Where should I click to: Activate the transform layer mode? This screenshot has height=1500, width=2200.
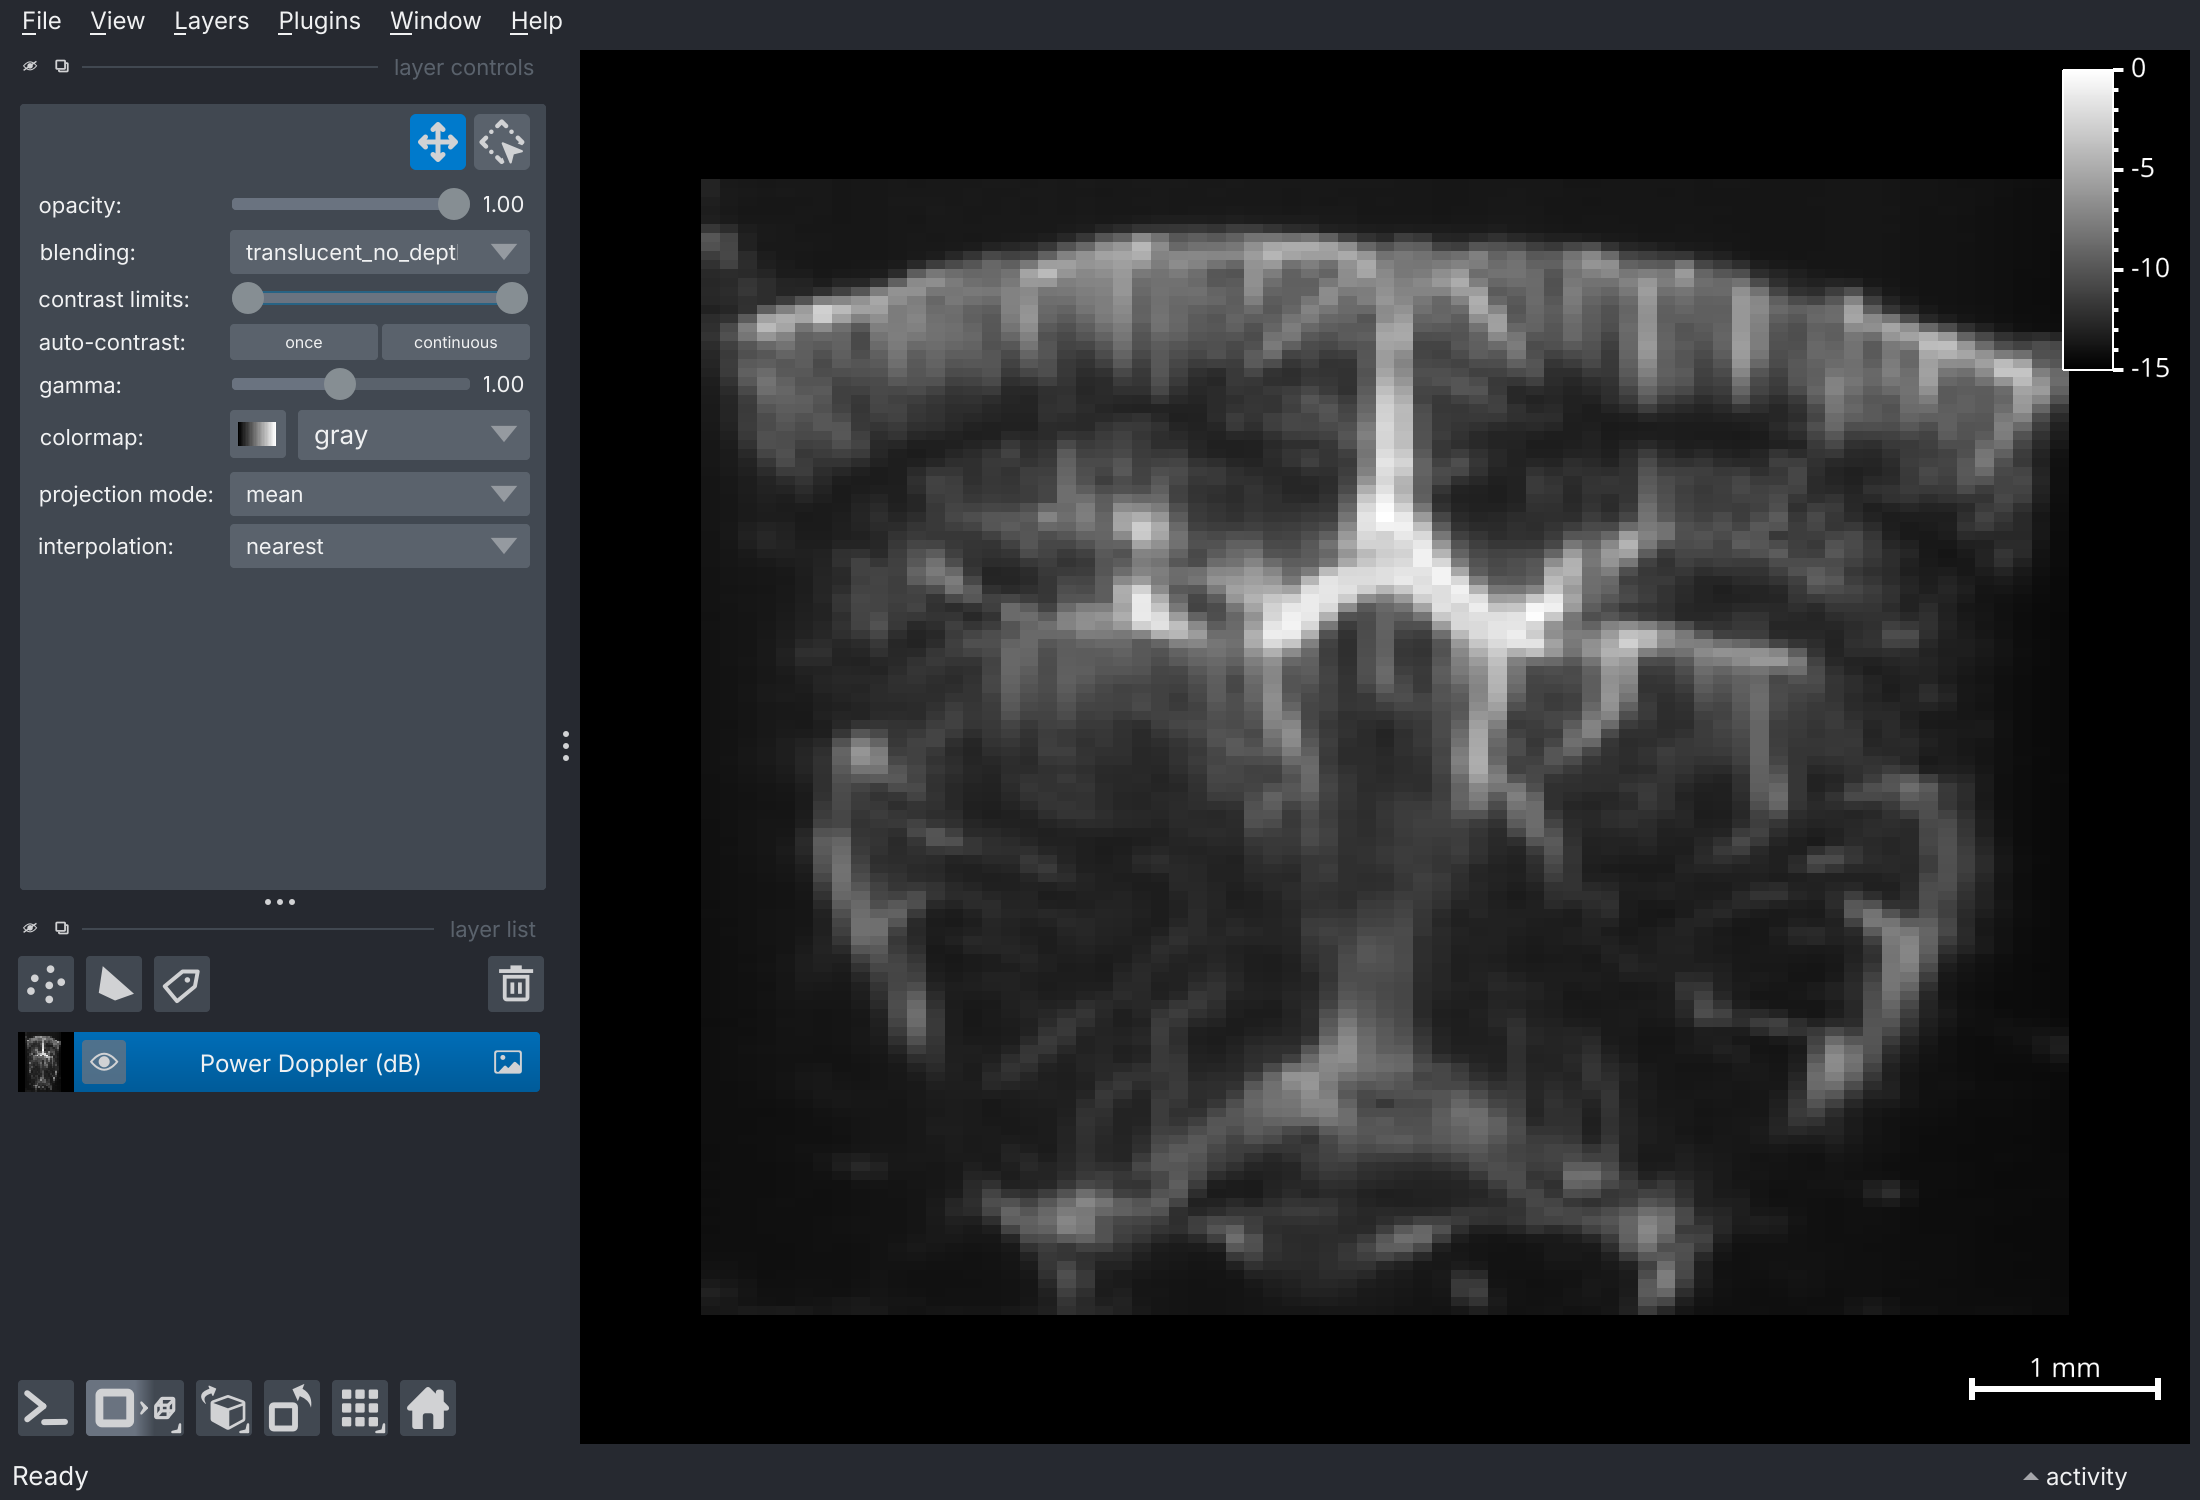click(x=501, y=141)
